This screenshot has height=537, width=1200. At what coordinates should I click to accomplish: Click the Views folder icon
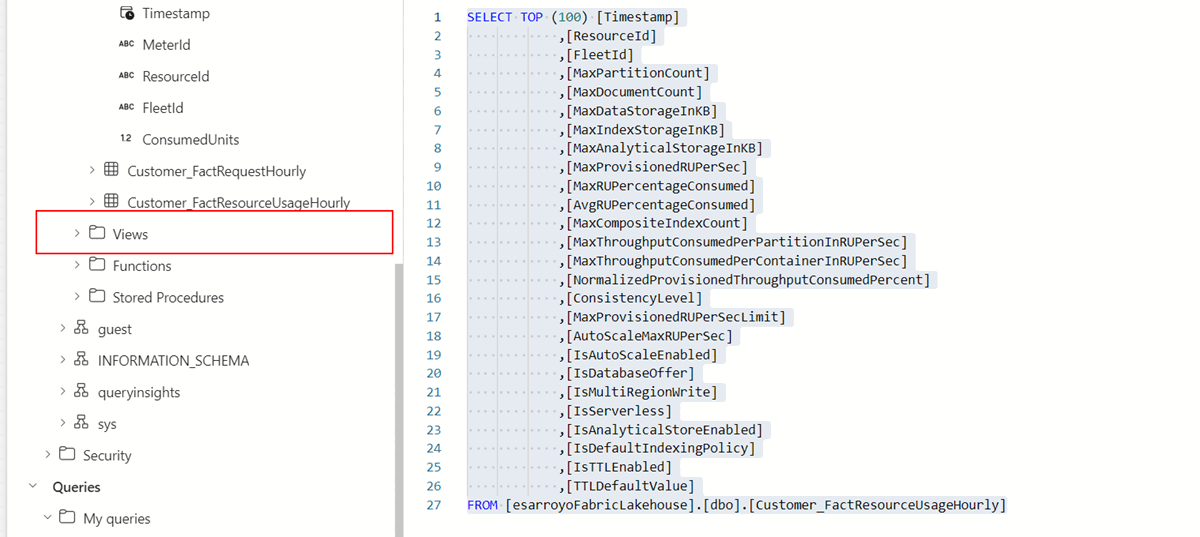[x=96, y=233]
